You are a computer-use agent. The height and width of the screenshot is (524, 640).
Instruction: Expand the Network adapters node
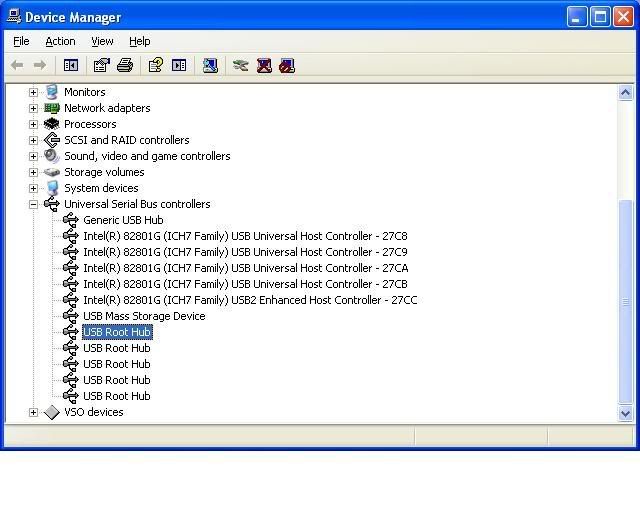coord(33,108)
